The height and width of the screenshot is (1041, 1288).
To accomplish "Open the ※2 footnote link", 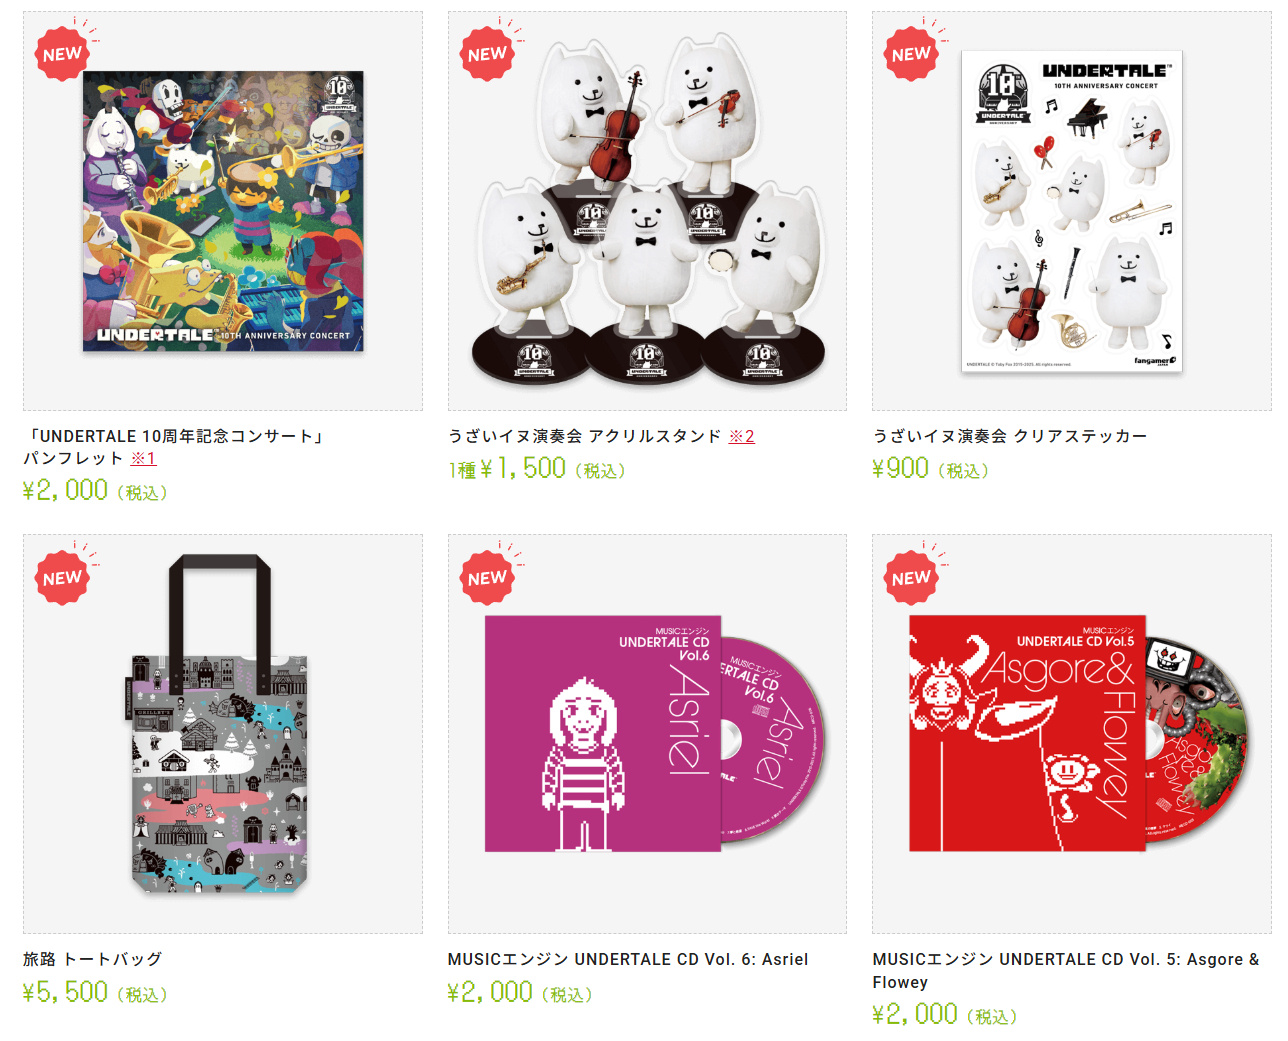I will (742, 436).
